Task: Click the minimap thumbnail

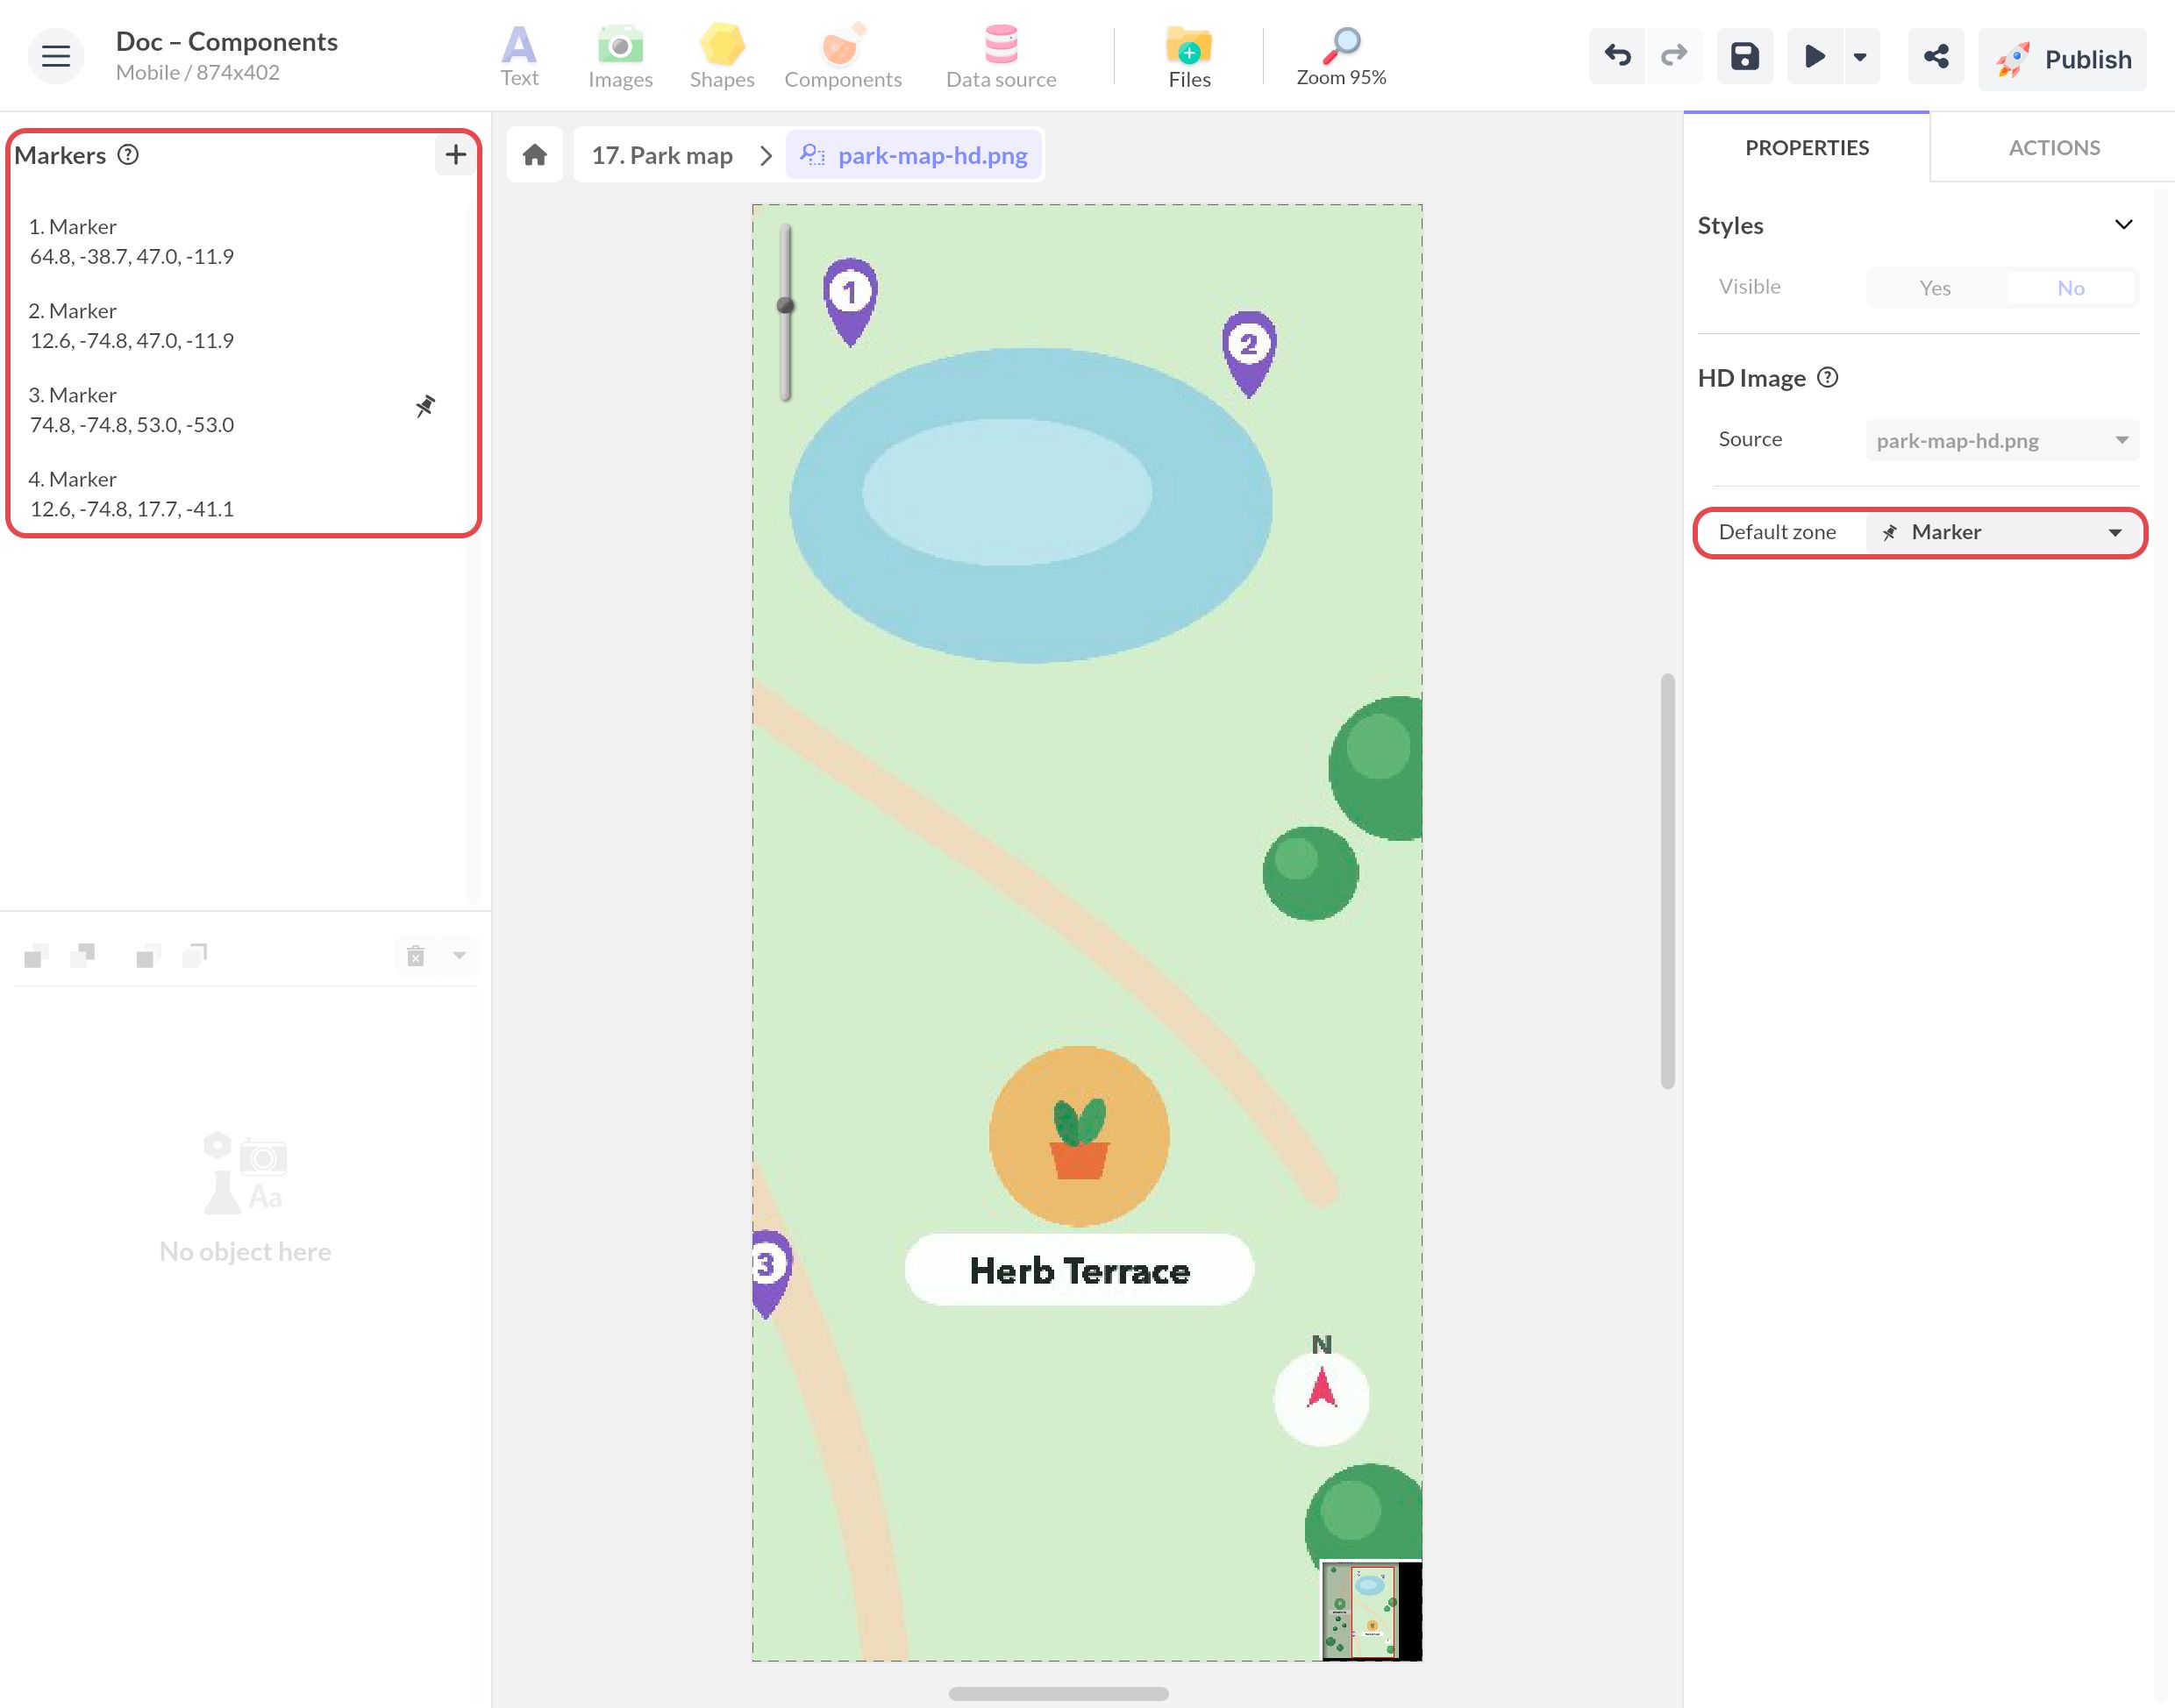Action: point(1370,1610)
